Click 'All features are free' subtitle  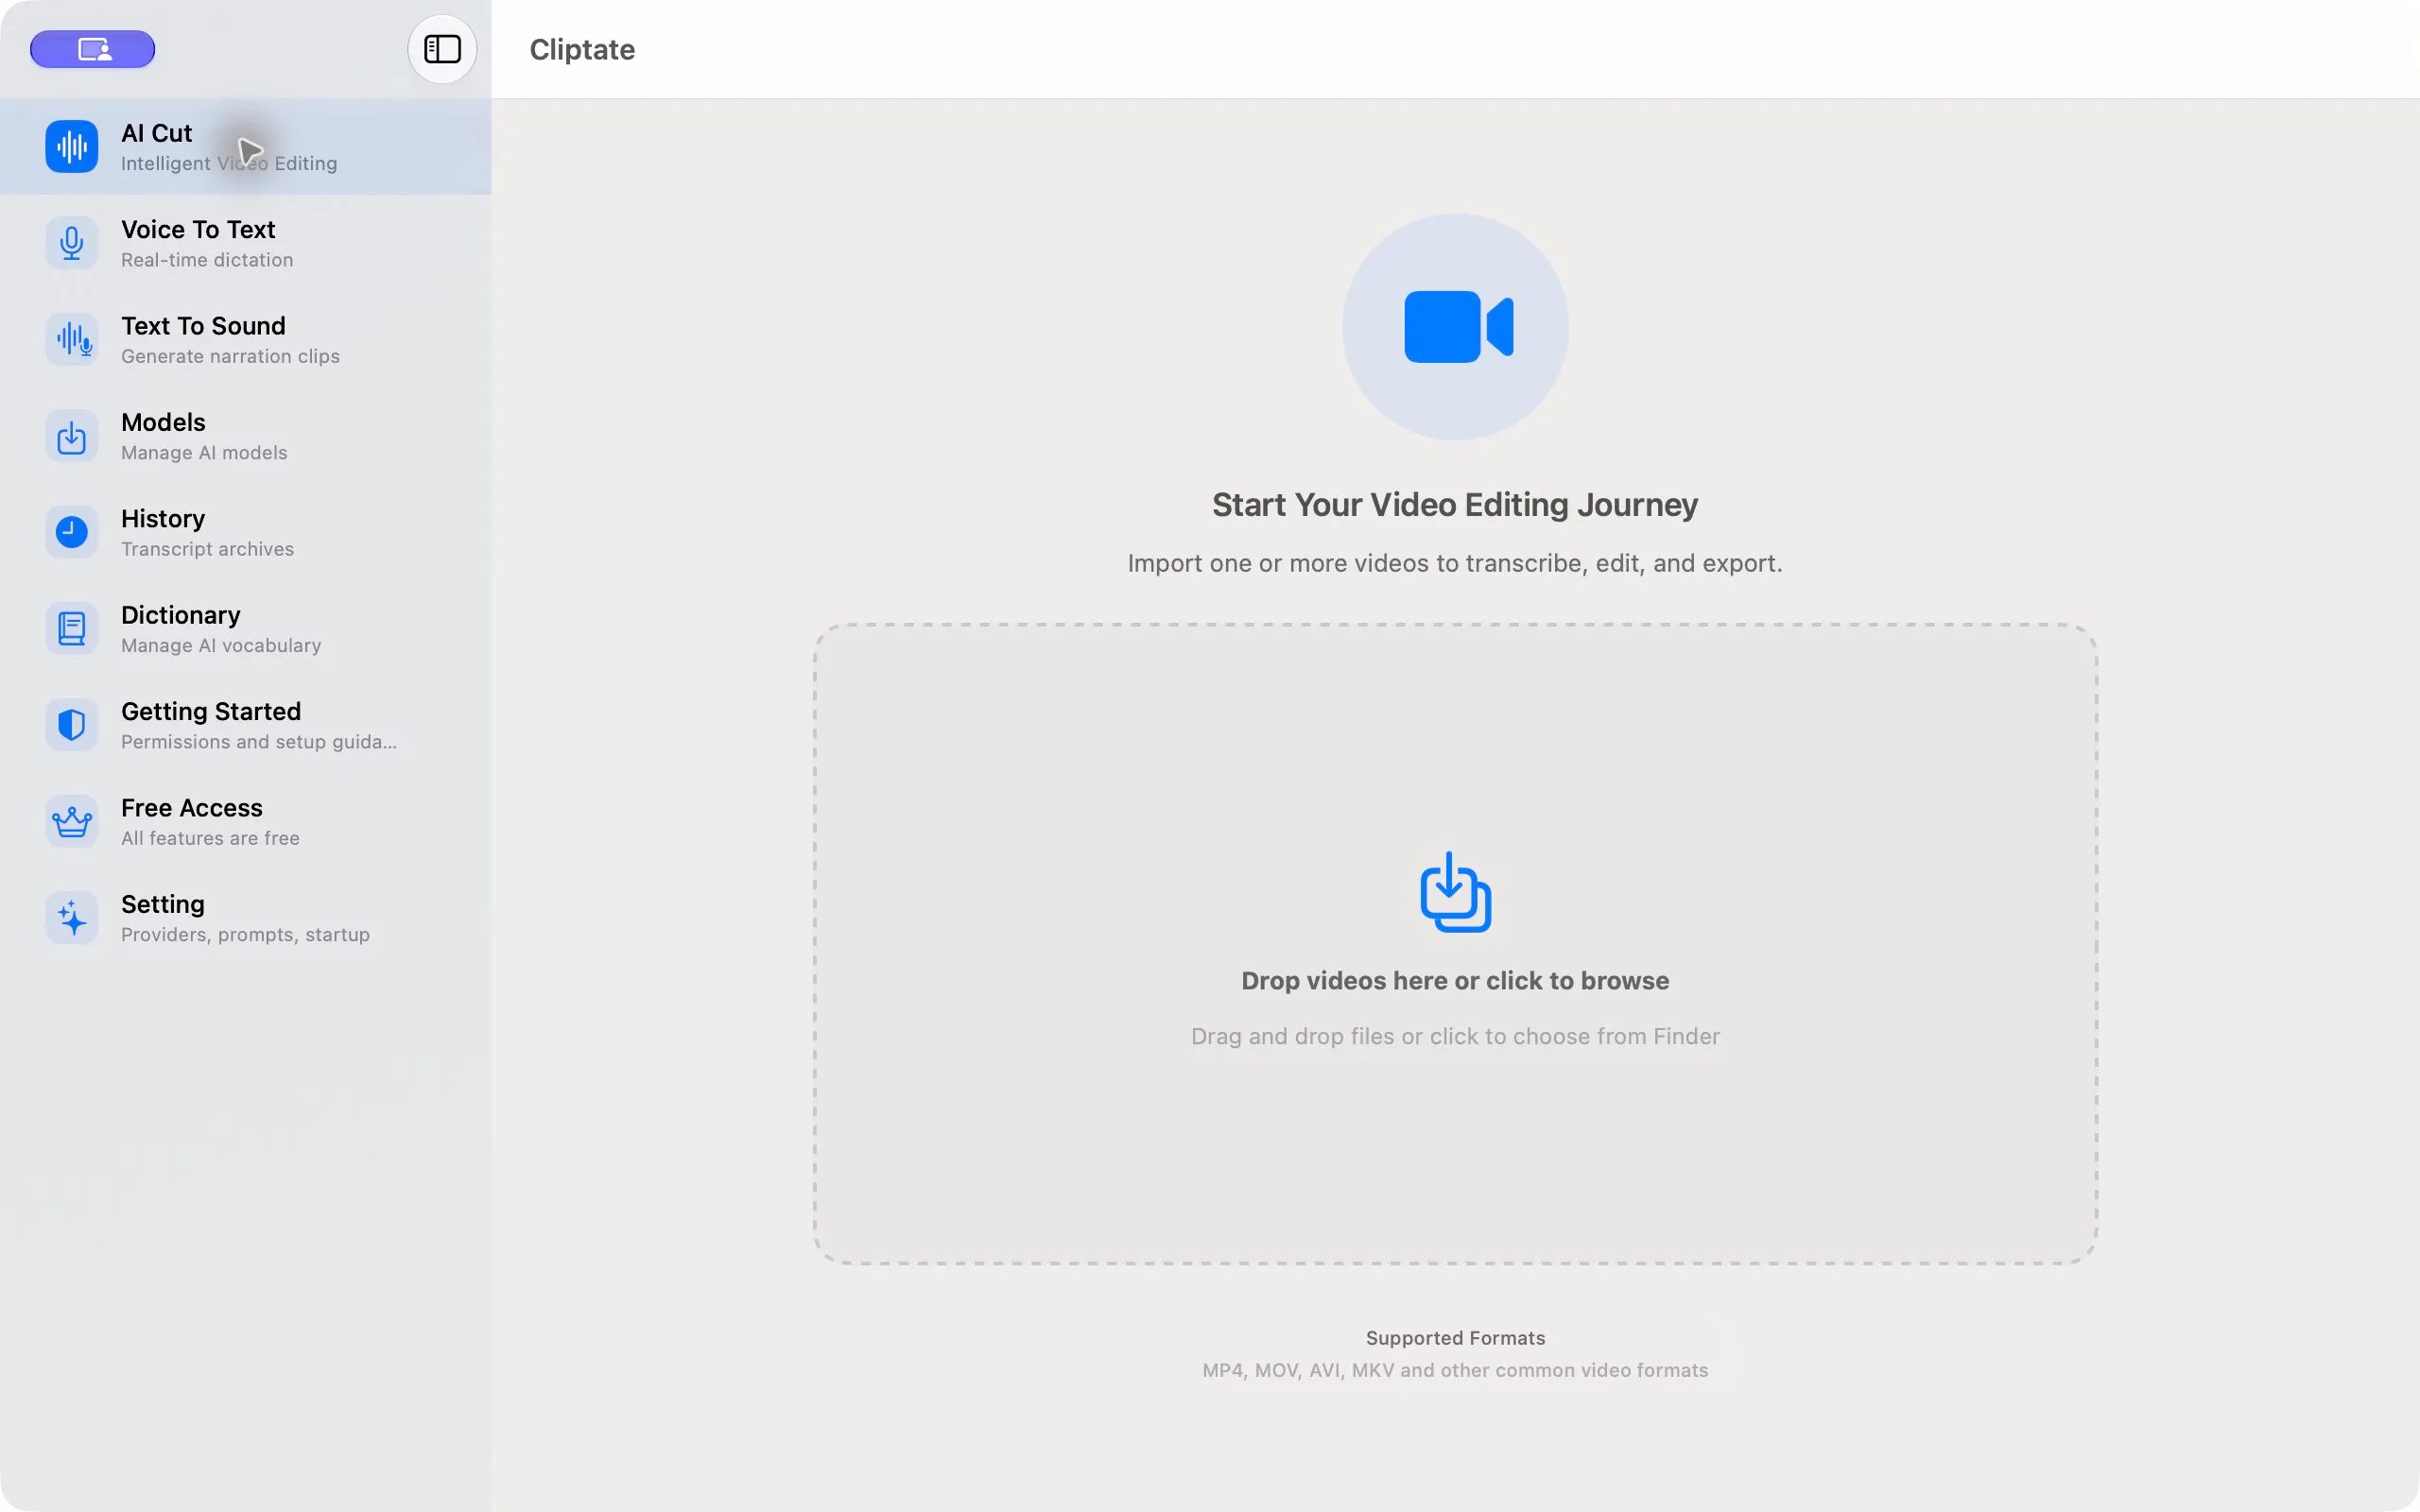(210, 839)
